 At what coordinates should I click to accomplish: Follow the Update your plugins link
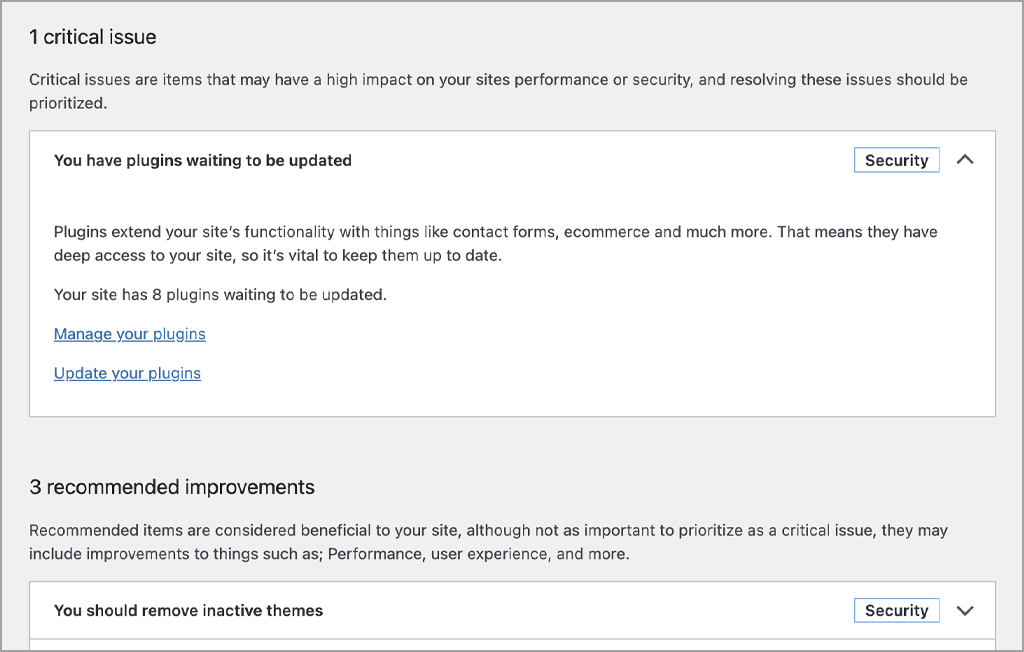pyautogui.click(x=127, y=373)
